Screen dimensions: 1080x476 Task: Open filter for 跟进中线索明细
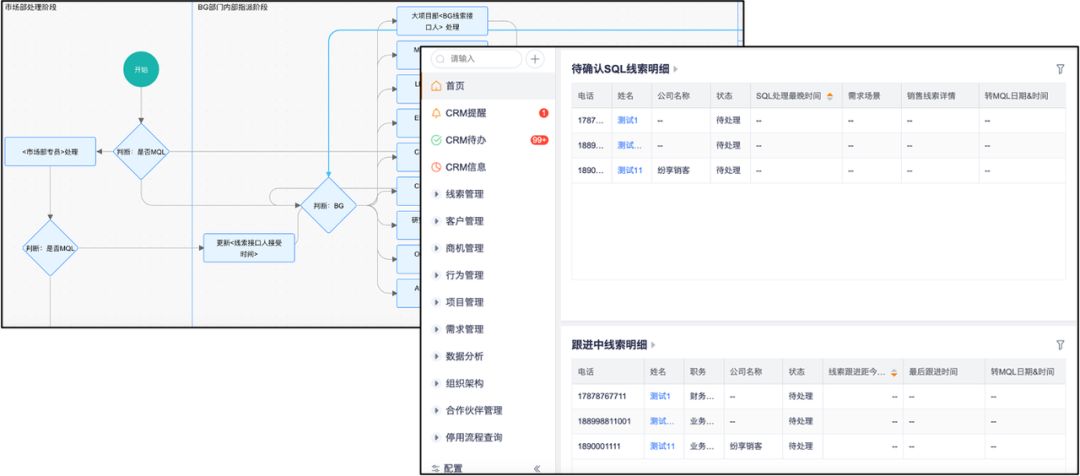point(1060,344)
